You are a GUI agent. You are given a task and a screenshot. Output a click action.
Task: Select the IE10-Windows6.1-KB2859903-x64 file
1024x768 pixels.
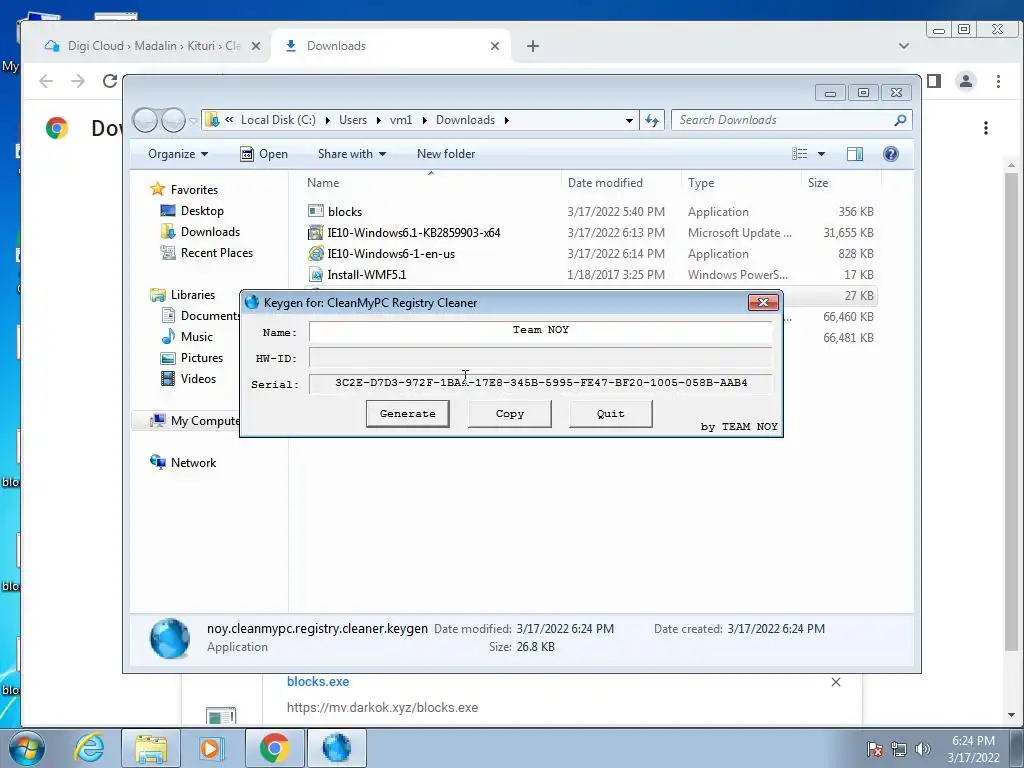[x=414, y=232]
